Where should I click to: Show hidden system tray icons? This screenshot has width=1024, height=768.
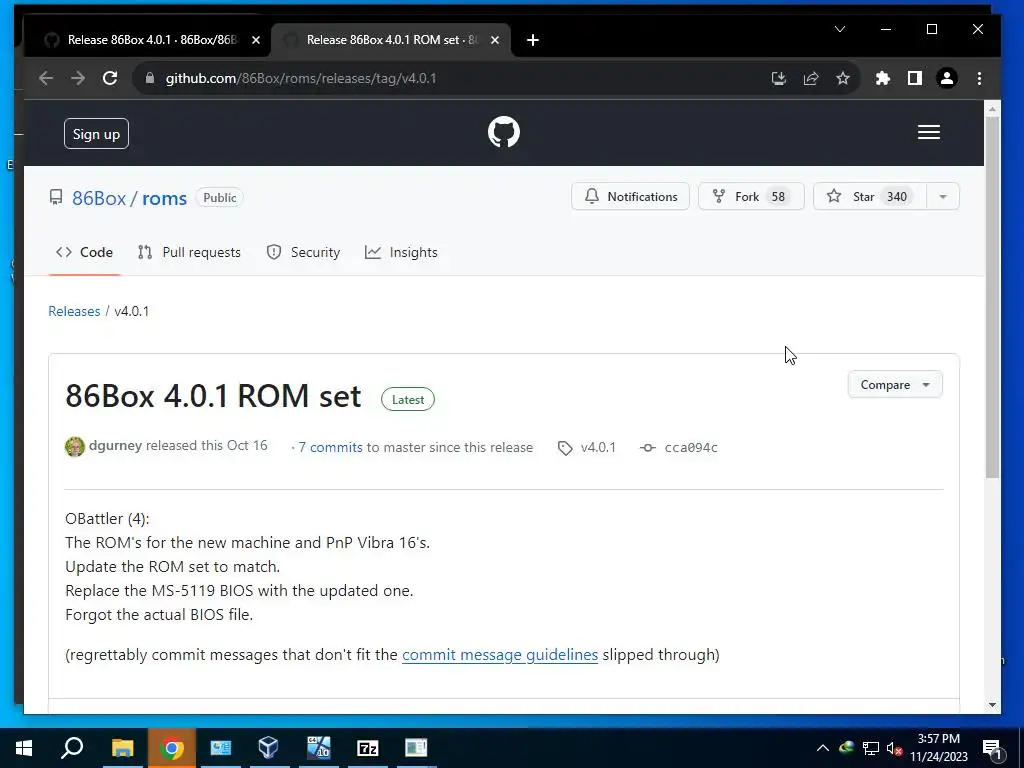pyautogui.click(x=823, y=748)
